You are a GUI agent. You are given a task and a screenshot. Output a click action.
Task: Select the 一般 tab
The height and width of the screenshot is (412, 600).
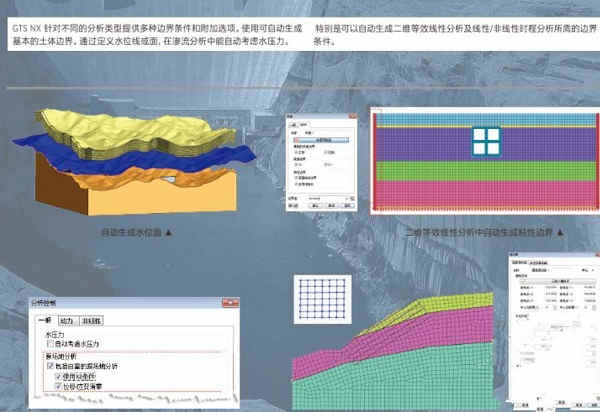point(46,320)
